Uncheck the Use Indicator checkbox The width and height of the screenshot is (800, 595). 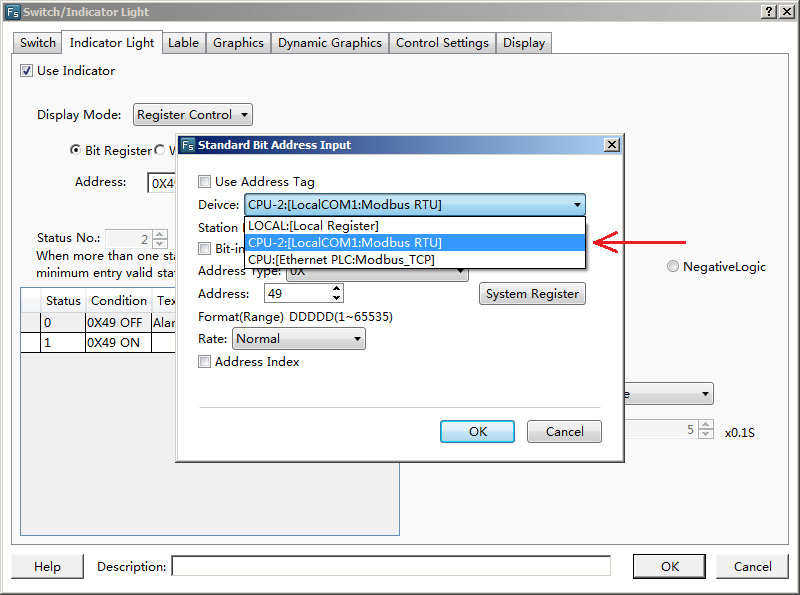pos(27,71)
